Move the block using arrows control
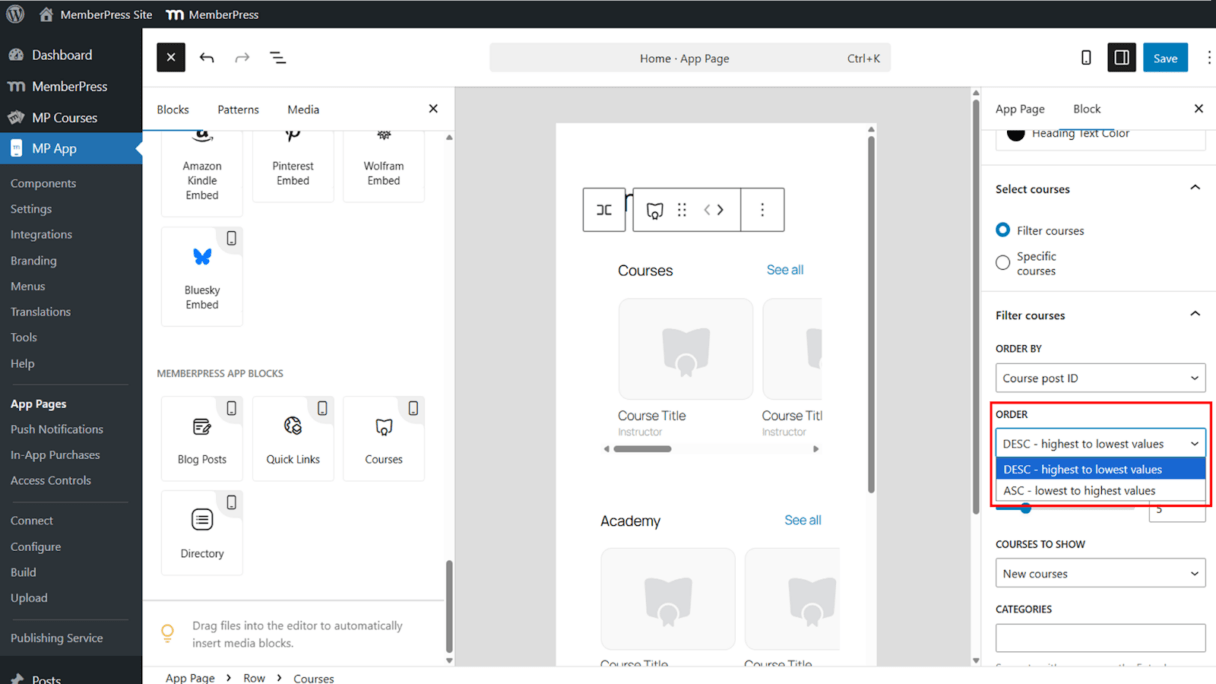Image resolution: width=1216 pixels, height=684 pixels. click(713, 210)
